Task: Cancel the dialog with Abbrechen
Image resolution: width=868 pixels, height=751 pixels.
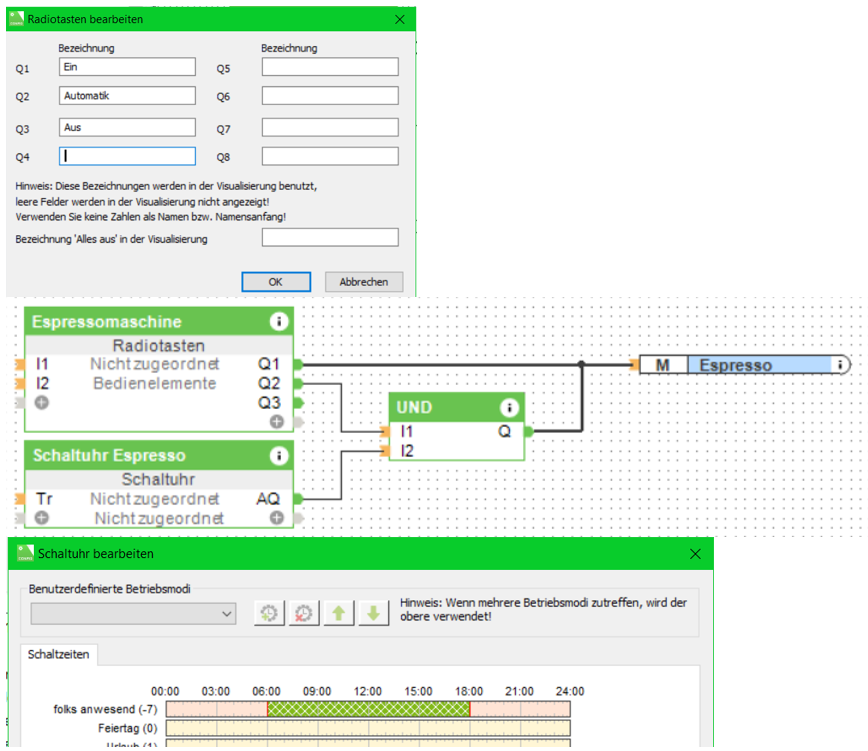Action: (364, 282)
